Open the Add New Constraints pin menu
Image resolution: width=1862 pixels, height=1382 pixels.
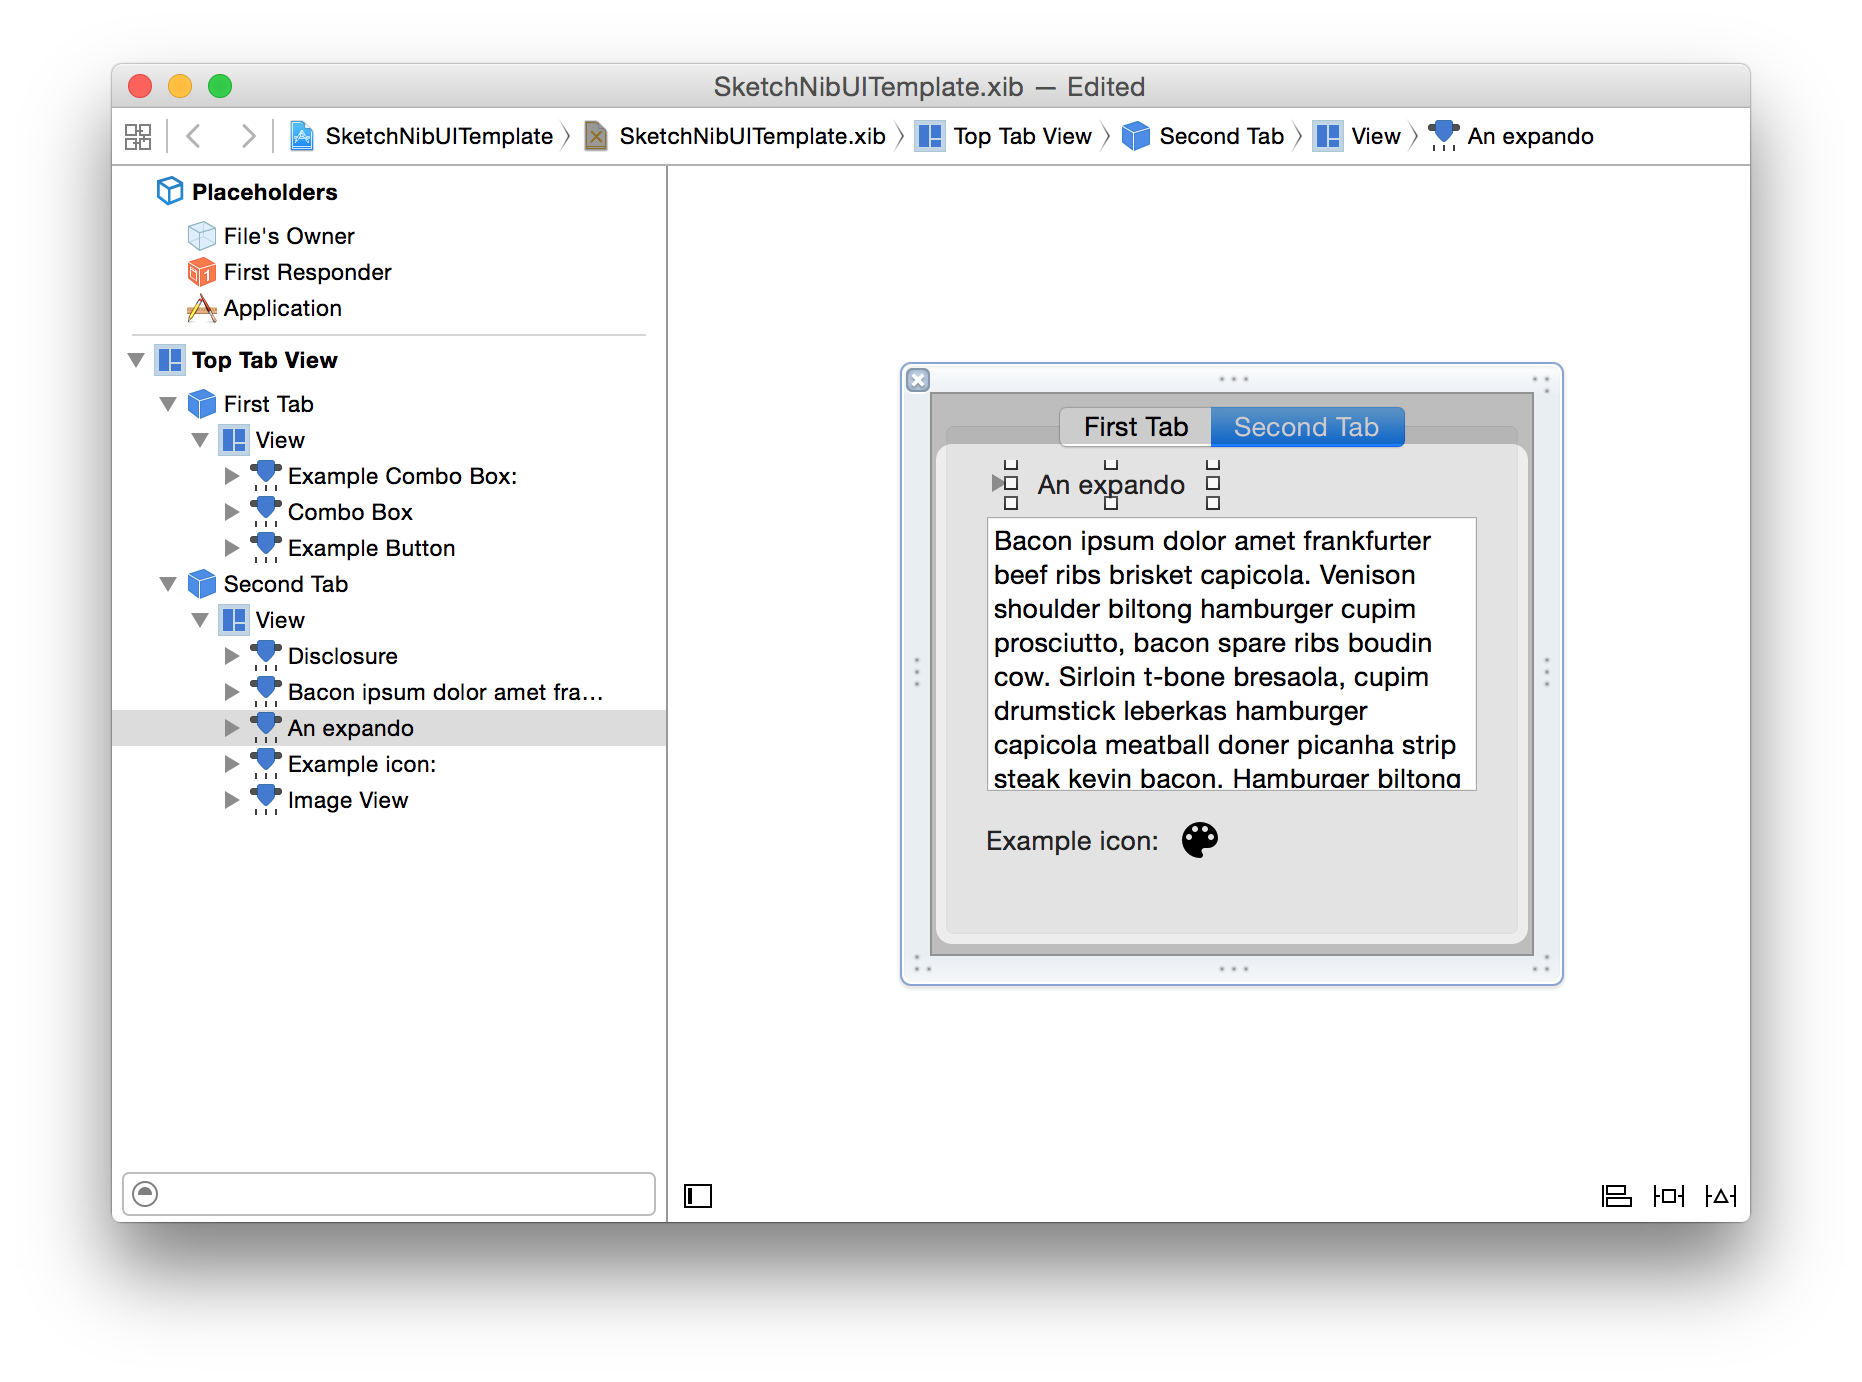[x=1668, y=1196]
